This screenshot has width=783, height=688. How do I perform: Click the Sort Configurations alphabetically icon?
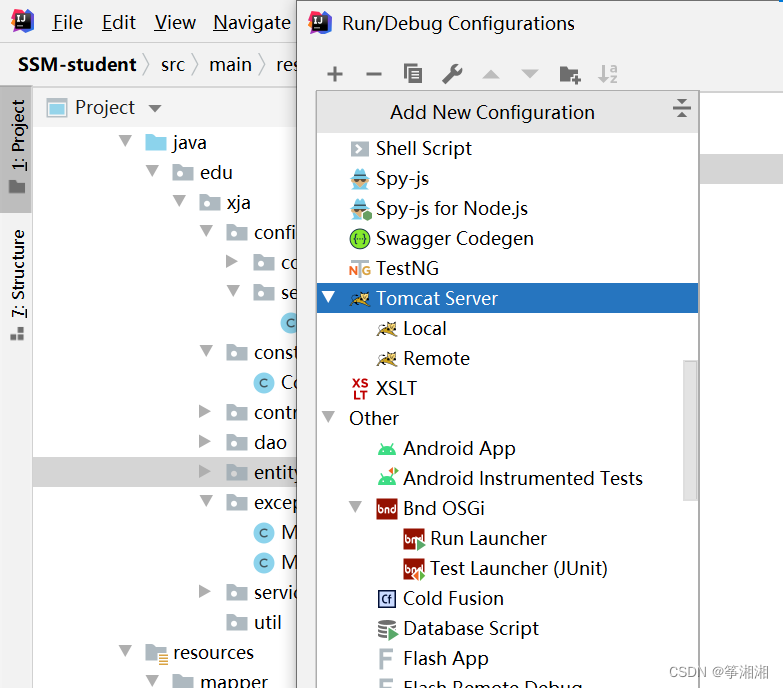point(608,74)
